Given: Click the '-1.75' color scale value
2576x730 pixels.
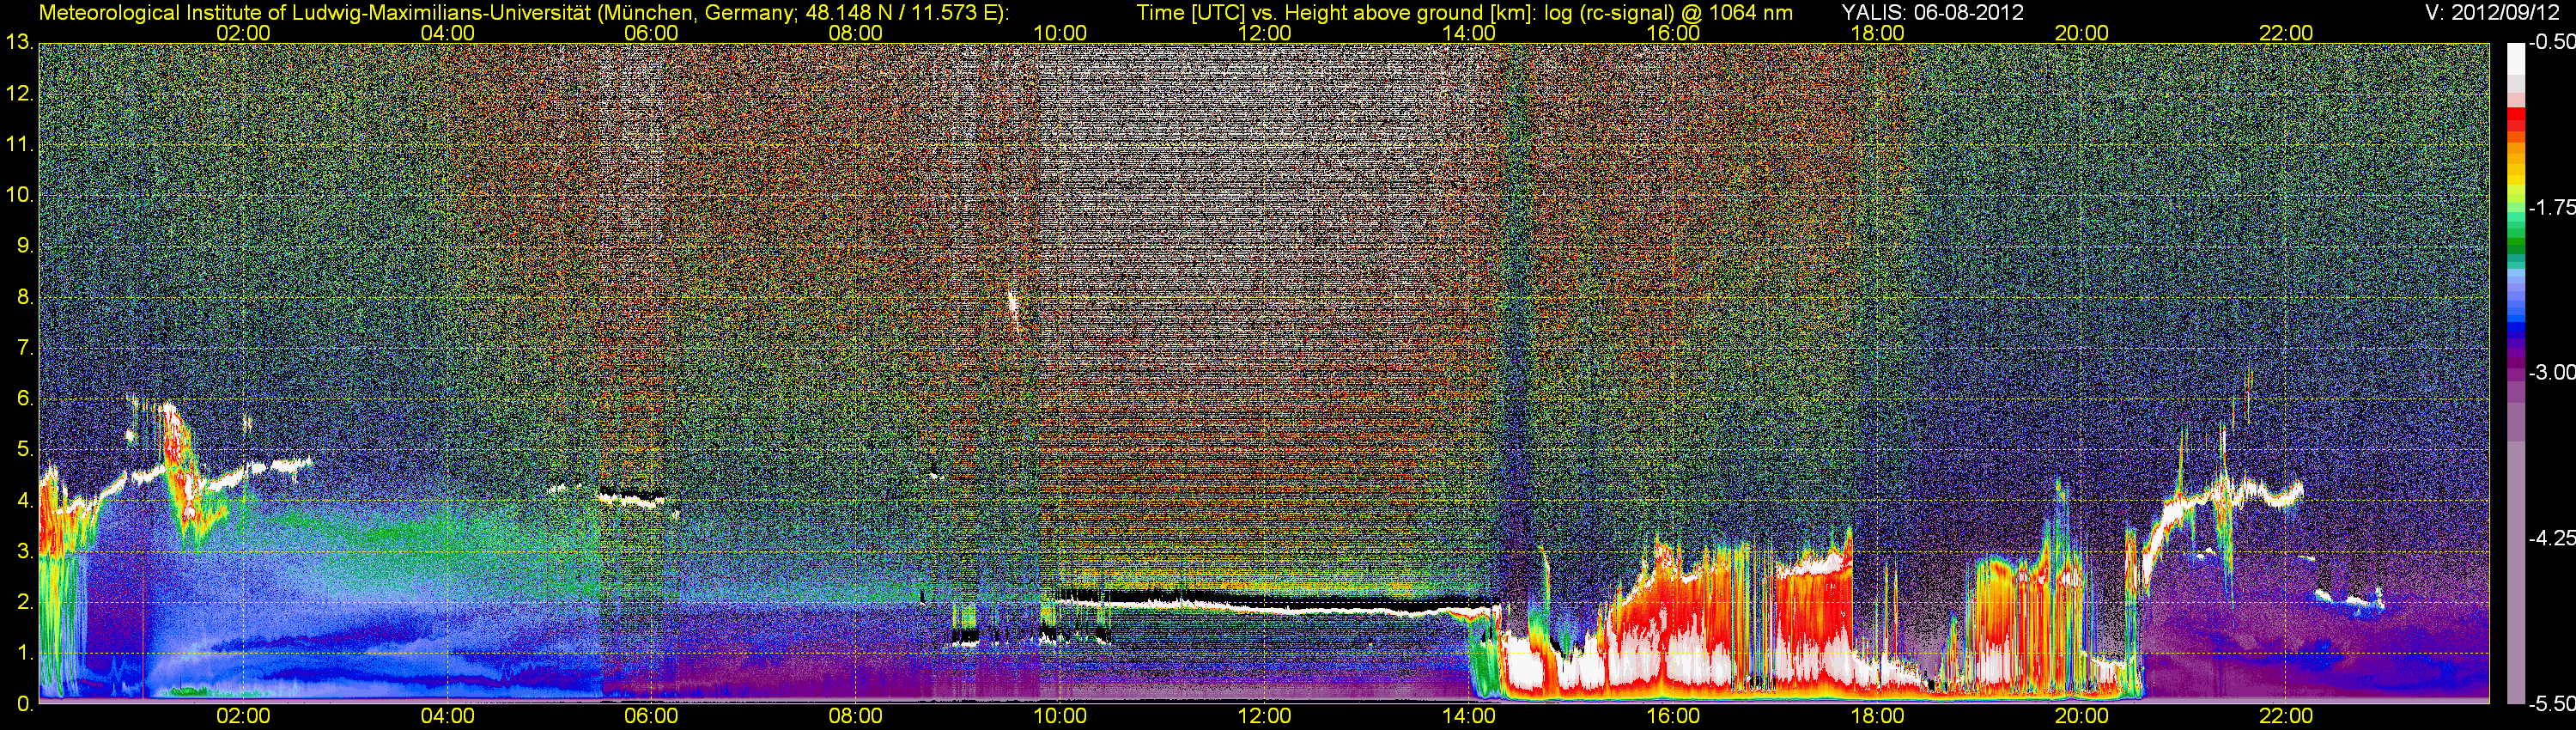Looking at the screenshot, I should click(x=2551, y=207).
